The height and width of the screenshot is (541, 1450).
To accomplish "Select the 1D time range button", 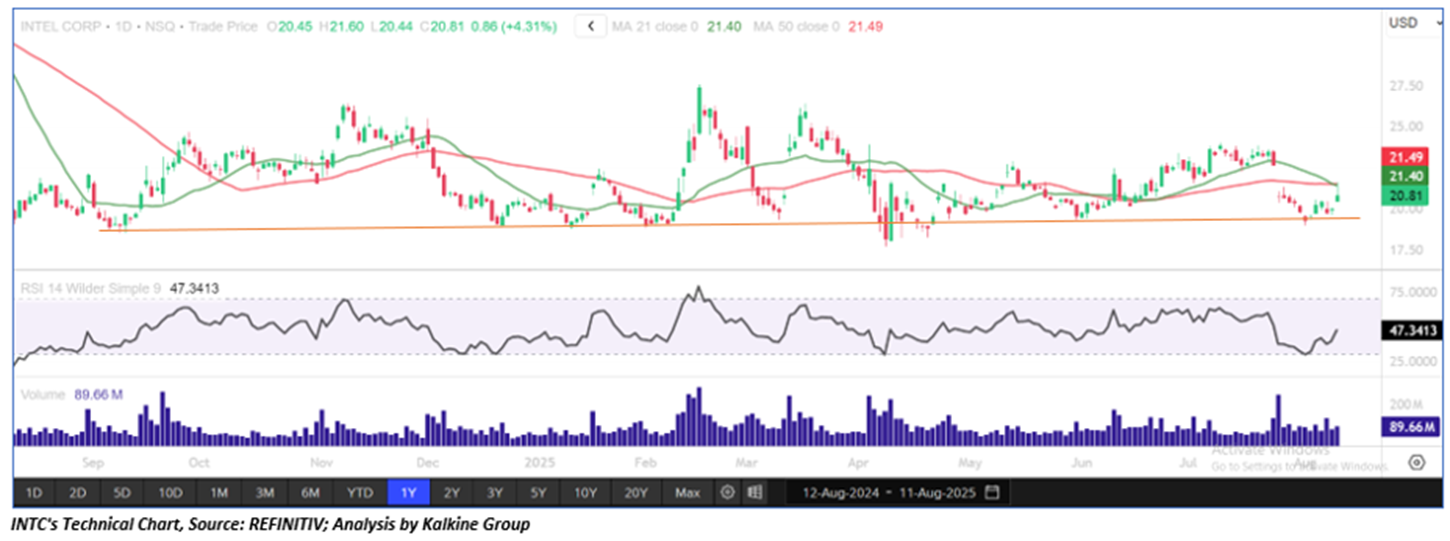I will 33,493.
